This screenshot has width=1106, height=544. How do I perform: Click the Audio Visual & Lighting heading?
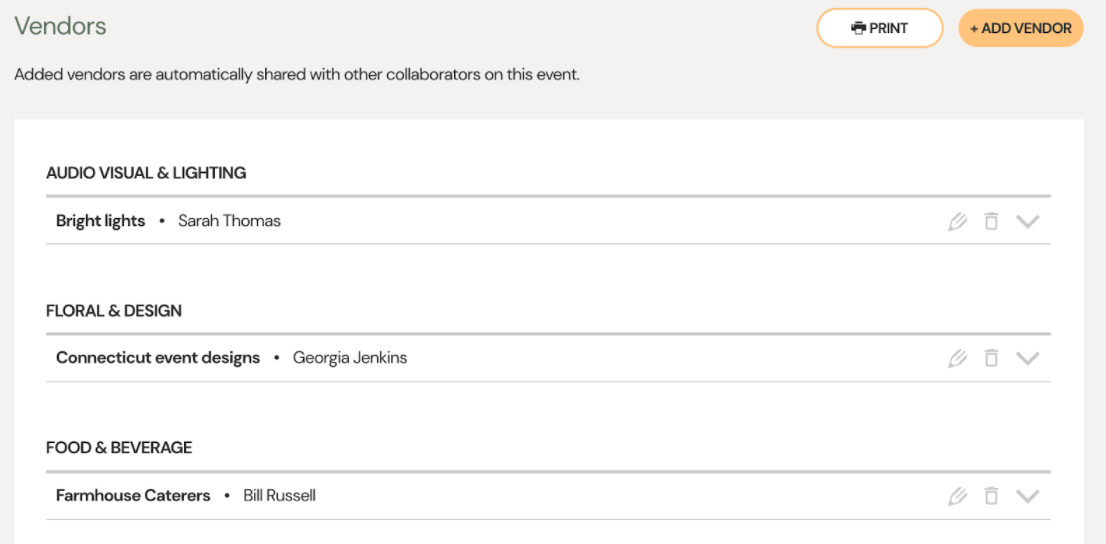[146, 173]
